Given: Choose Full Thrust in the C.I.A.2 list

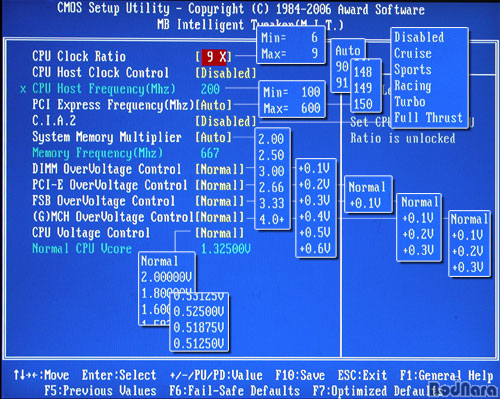Looking at the screenshot, I should coord(429,118).
